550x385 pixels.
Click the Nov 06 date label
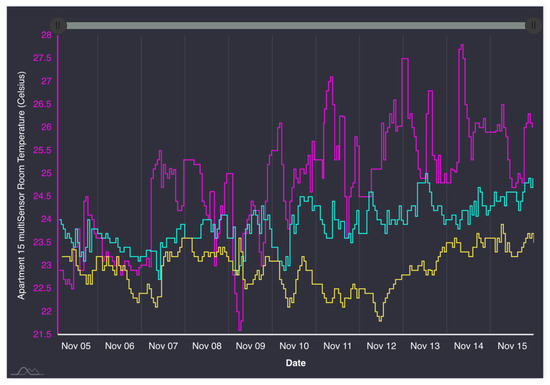pos(120,346)
